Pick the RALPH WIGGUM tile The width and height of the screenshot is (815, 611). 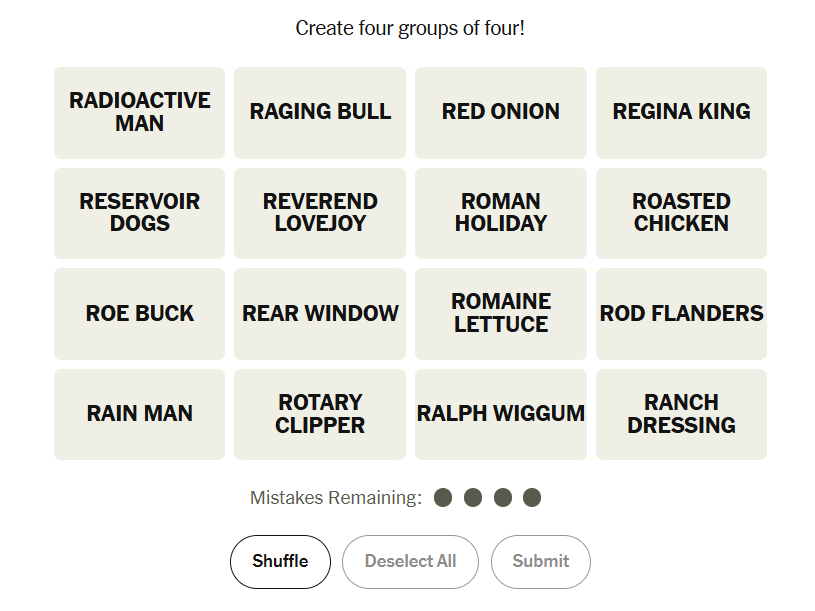click(x=501, y=414)
